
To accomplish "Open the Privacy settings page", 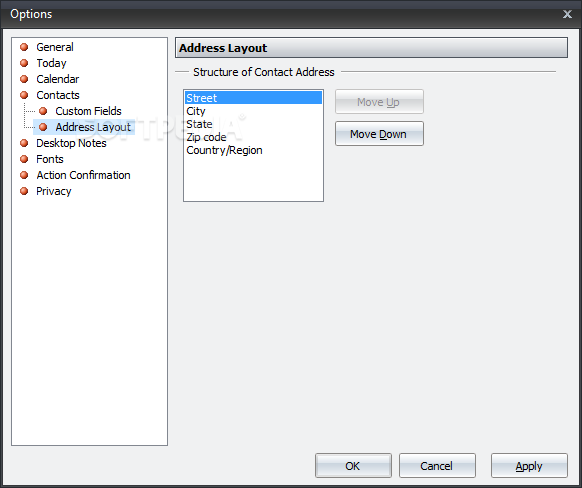I will (x=53, y=191).
